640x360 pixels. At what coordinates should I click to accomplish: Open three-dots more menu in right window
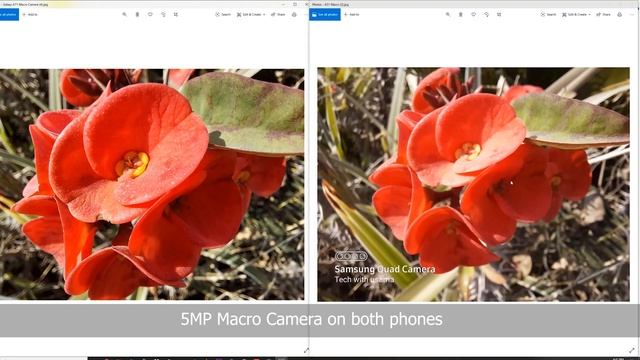point(632,14)
